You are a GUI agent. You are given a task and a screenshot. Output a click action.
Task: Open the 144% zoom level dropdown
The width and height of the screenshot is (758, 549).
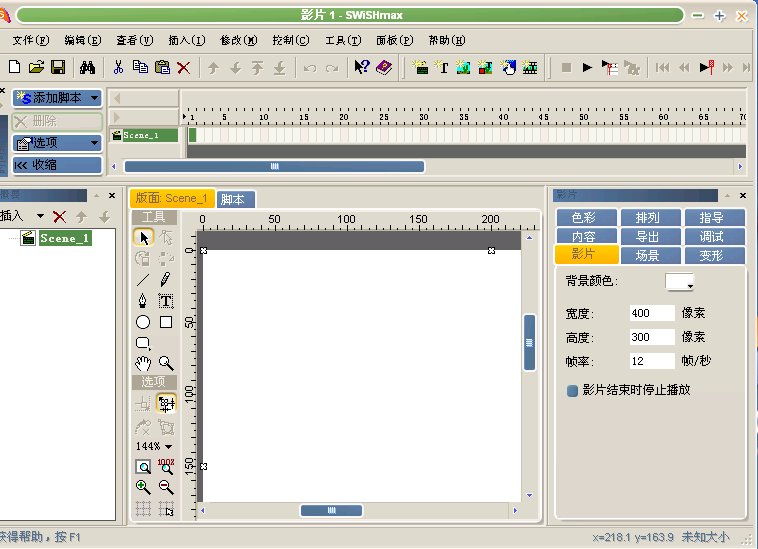point(154,446)
